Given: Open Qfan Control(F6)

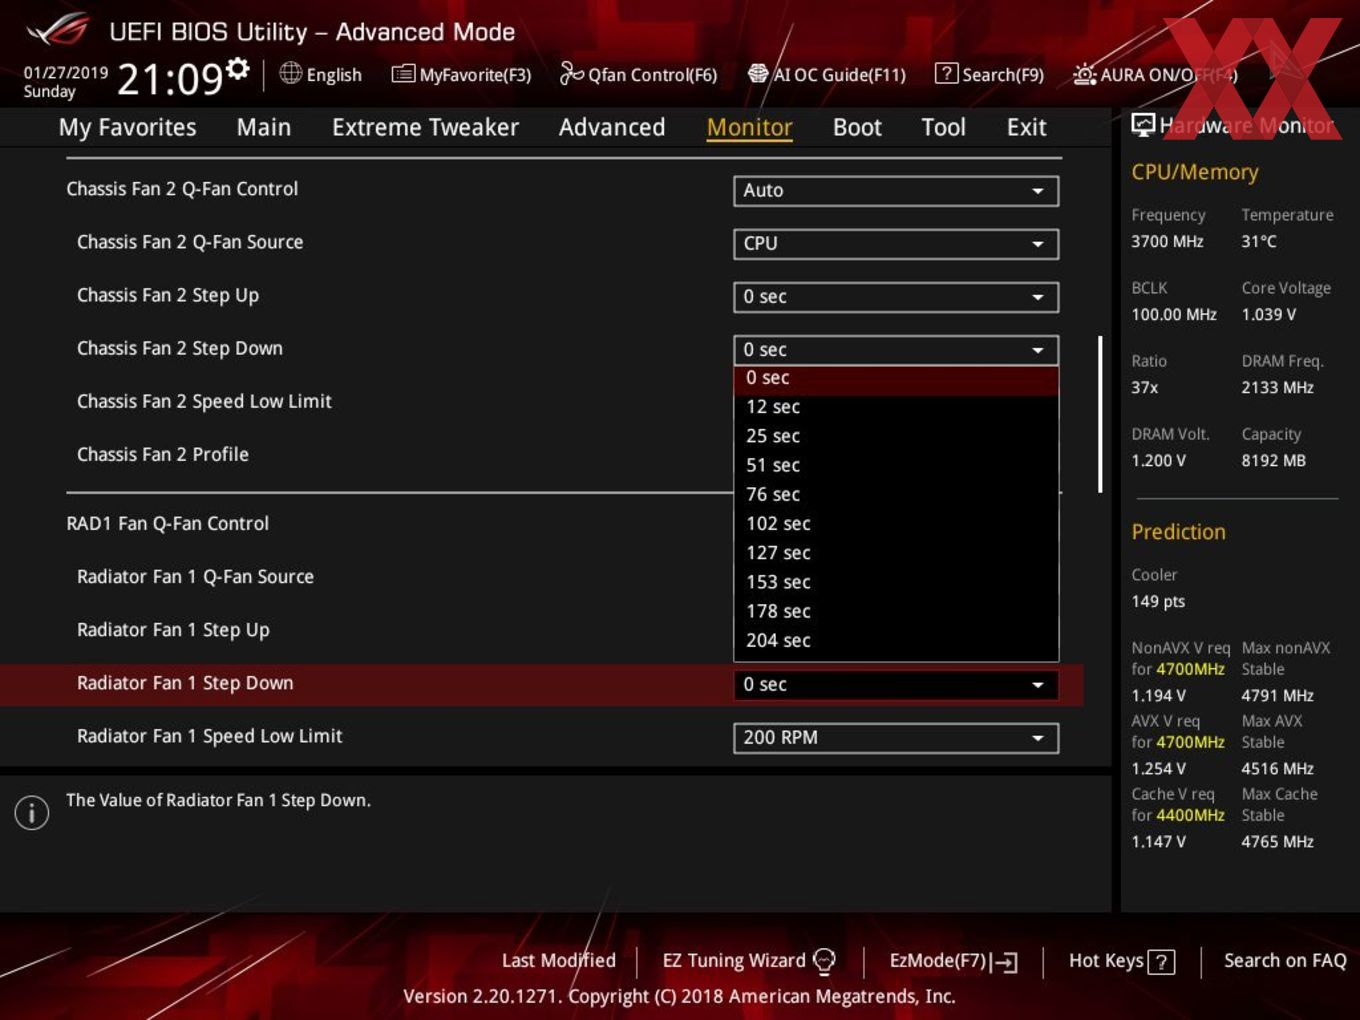Looking at the screenshot, I should (638, 74).
